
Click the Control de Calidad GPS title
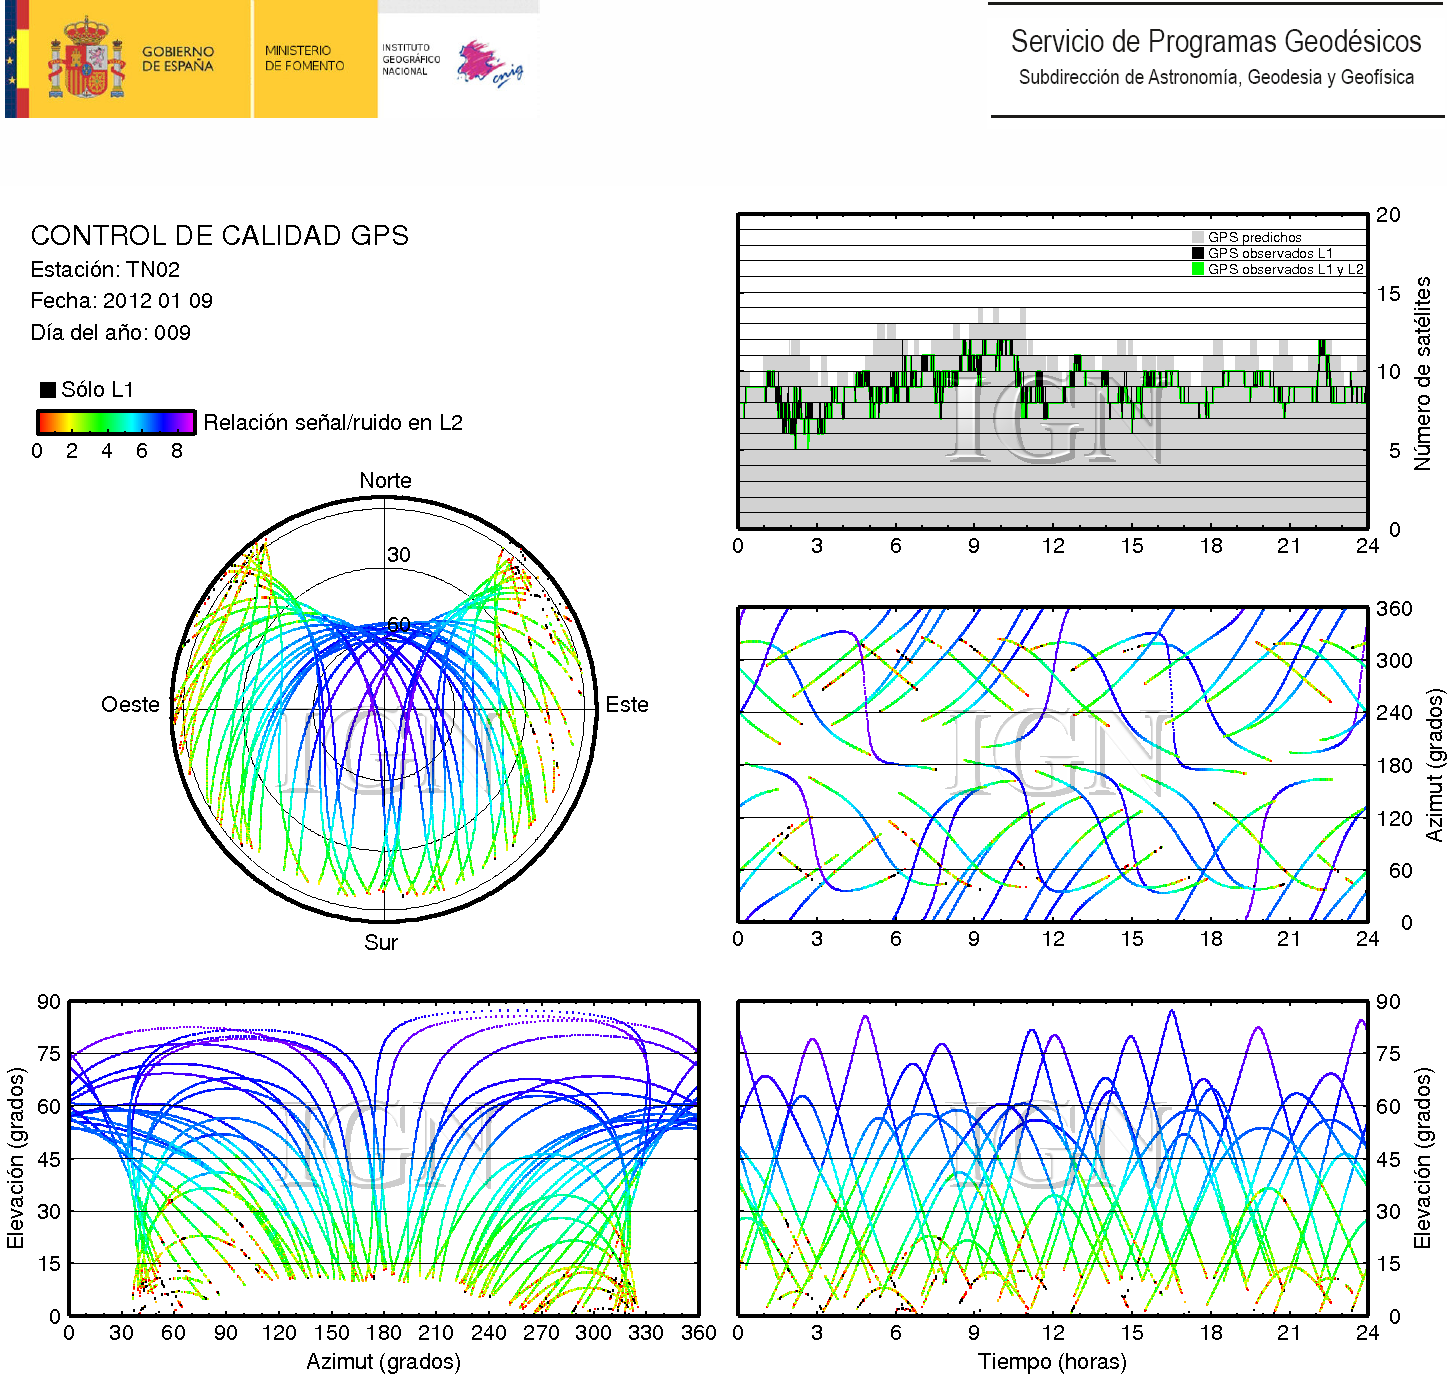pos(219,236)
